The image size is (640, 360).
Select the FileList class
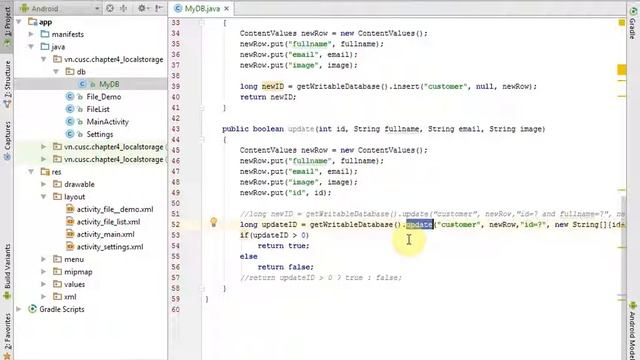[98, 109]
